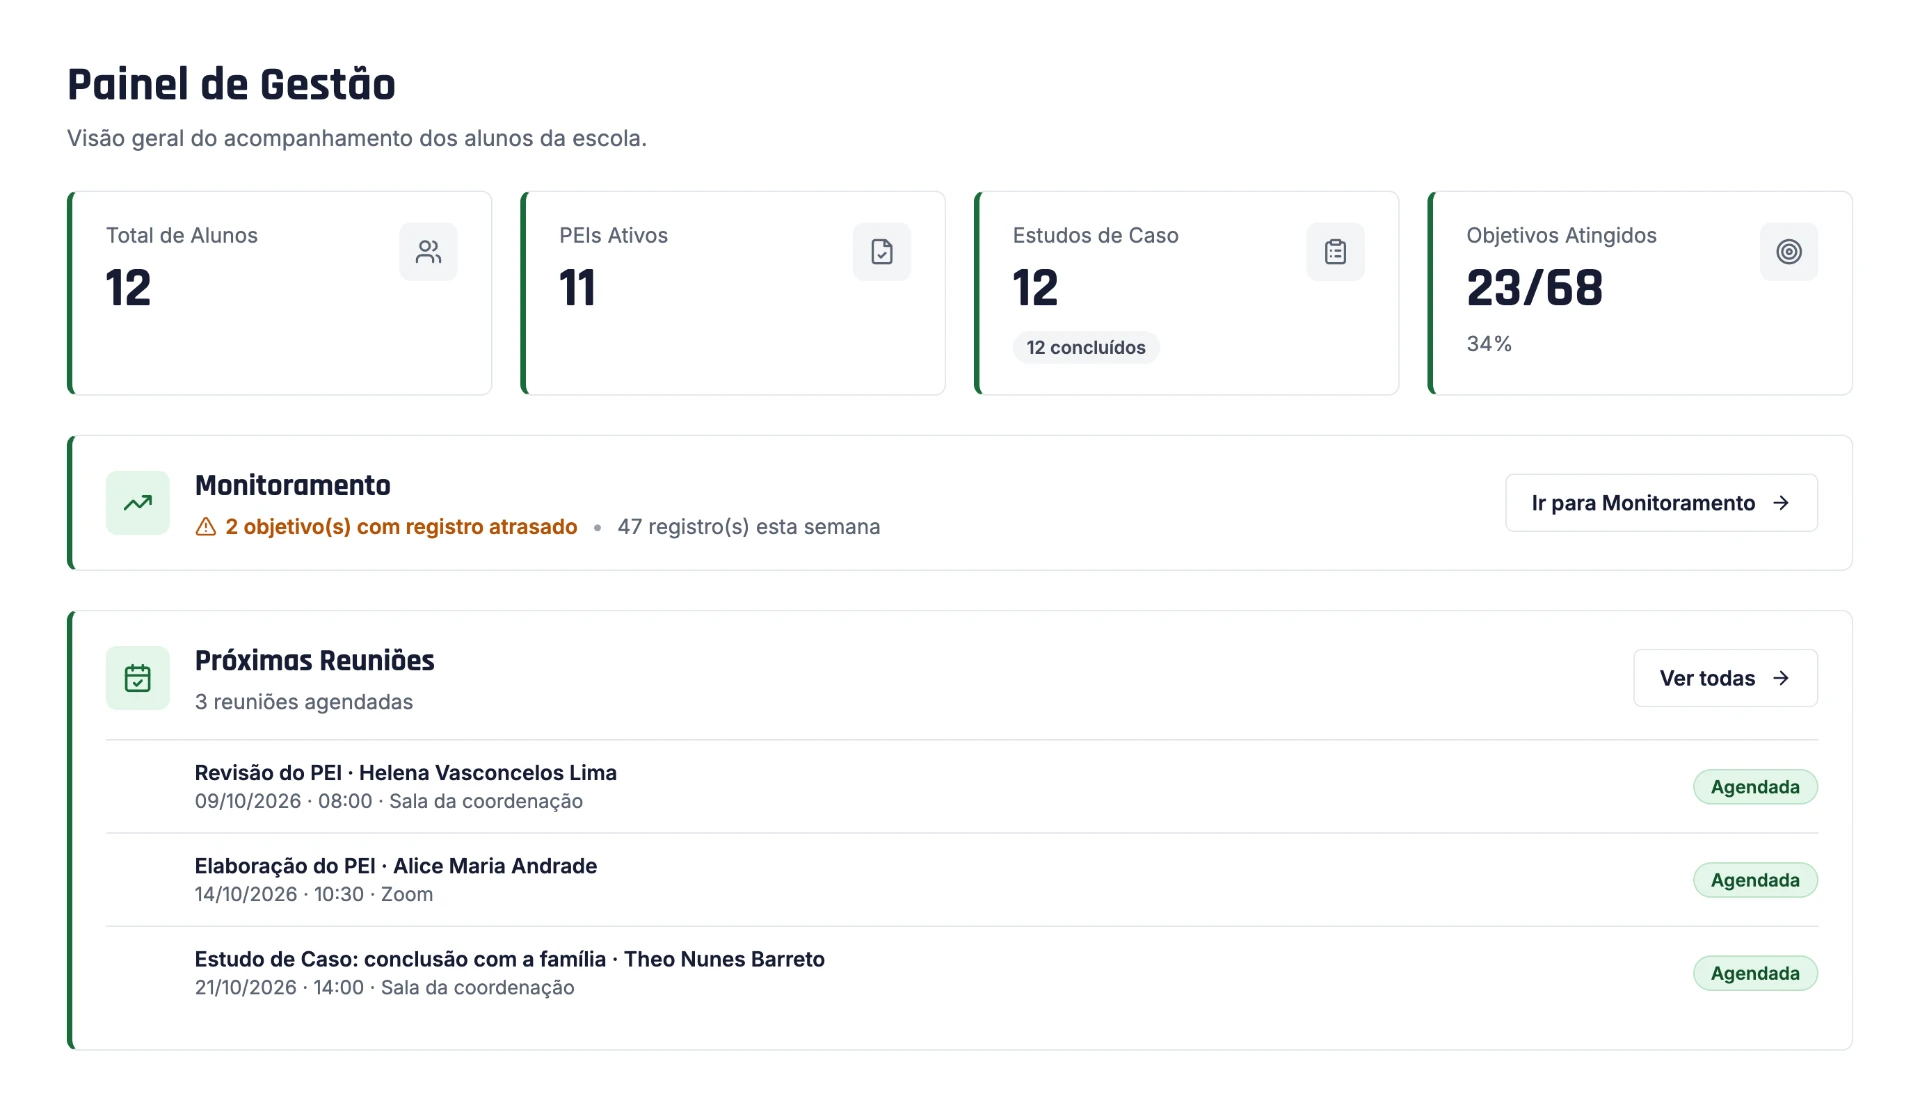Viewport: 1920px width, 1107px height.
Task: Click '09/10/2026 · 08:00 · Sala da coordenação'
Action: pos(389,801)
